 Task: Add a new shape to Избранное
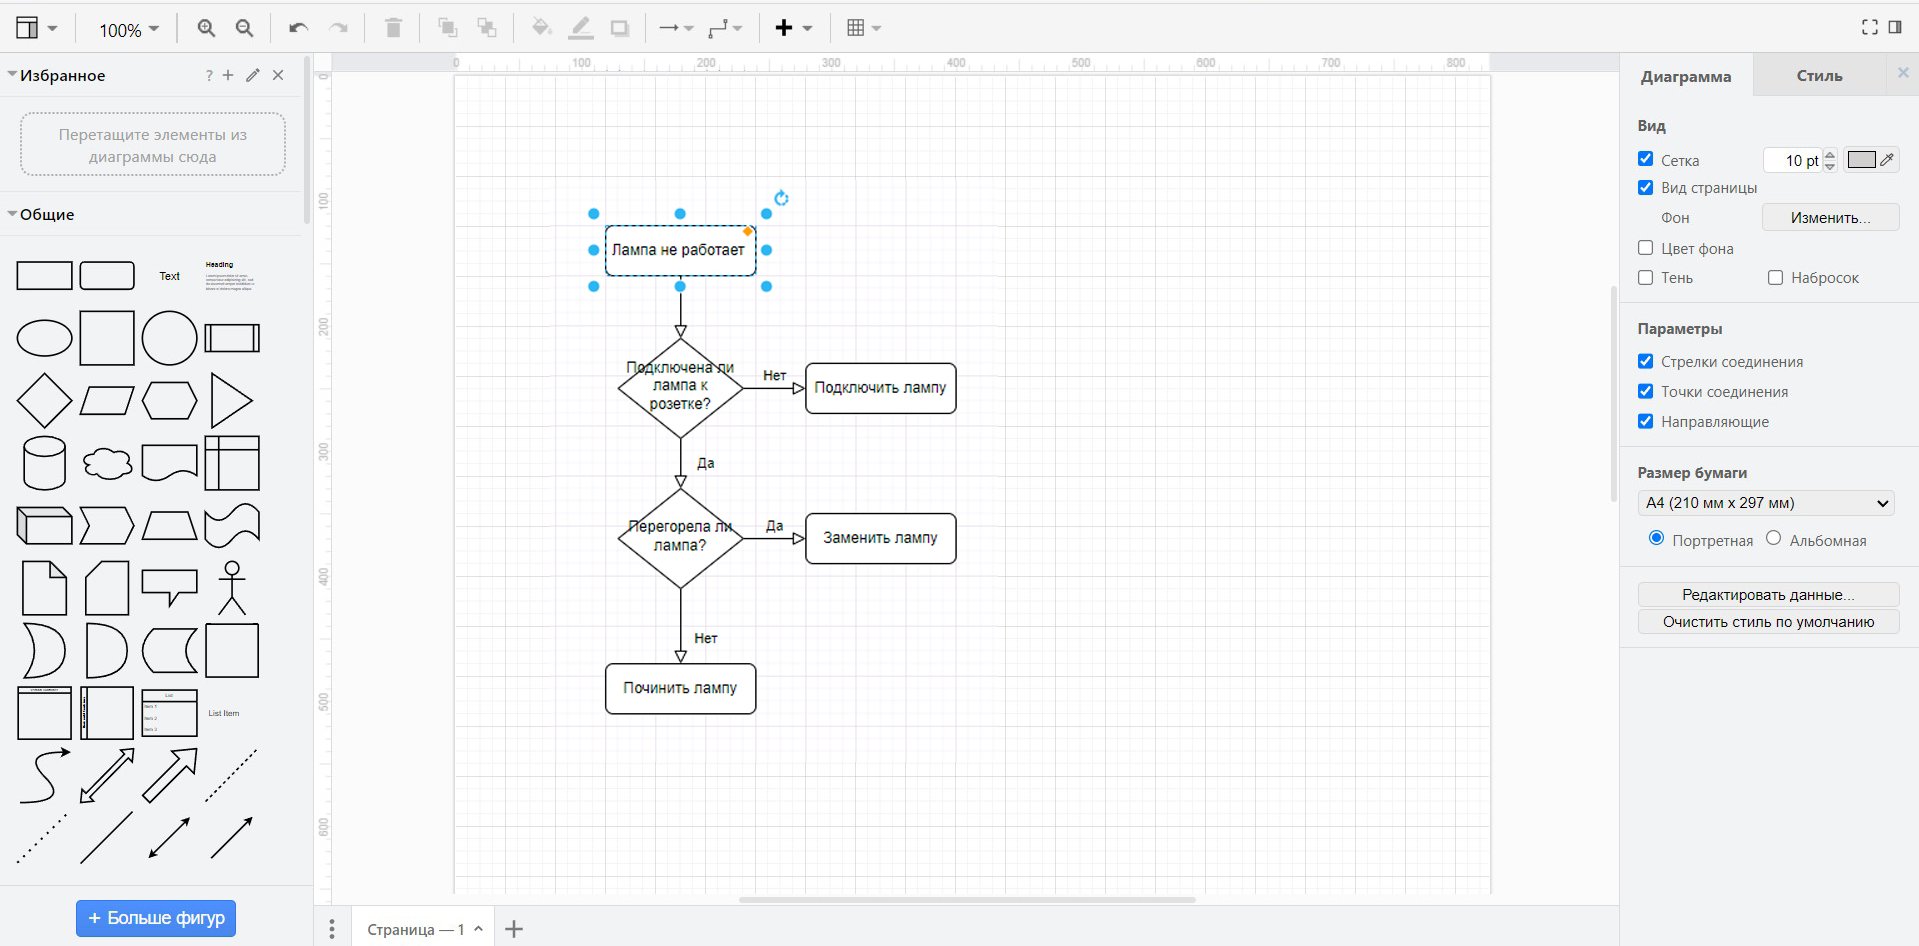(x=228, y=75)
